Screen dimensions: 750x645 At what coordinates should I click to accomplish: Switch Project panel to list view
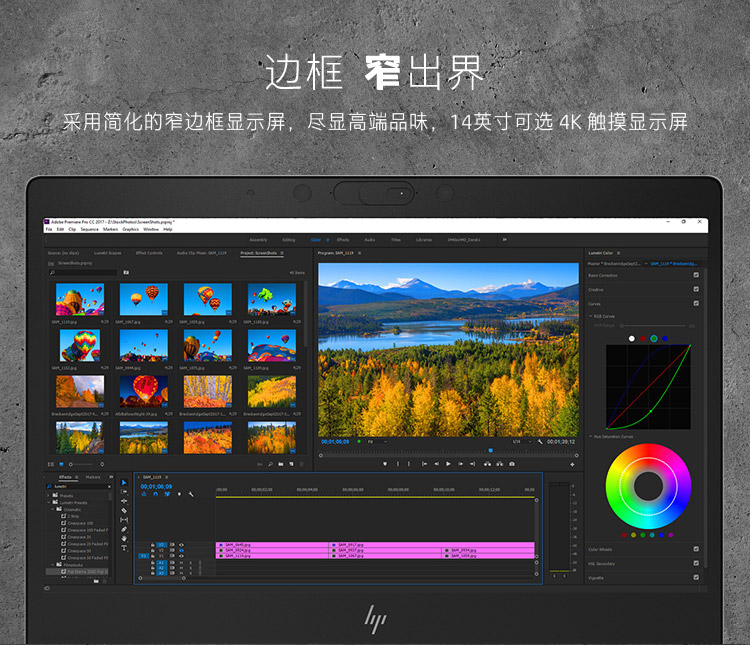coord(51,464)
